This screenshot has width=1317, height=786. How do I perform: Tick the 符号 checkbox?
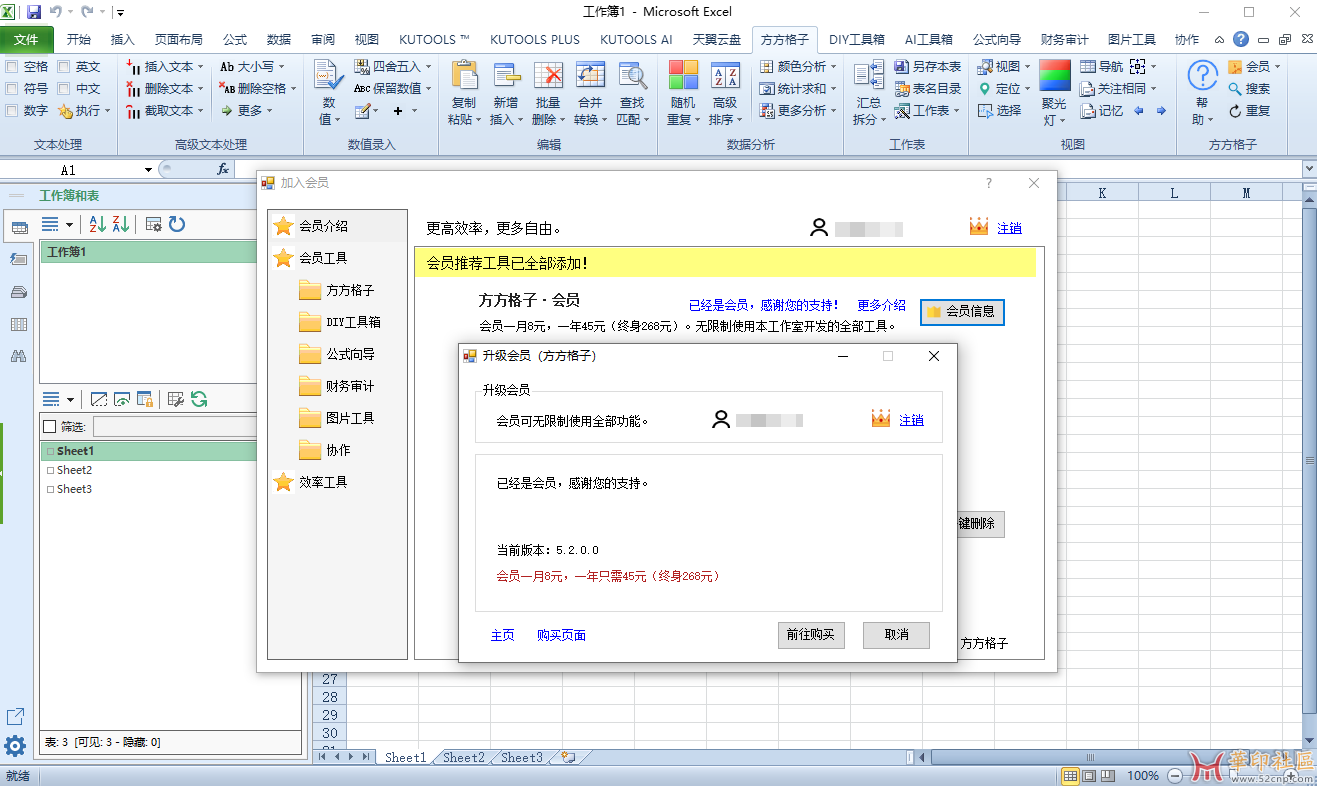[x=12, y=89]
